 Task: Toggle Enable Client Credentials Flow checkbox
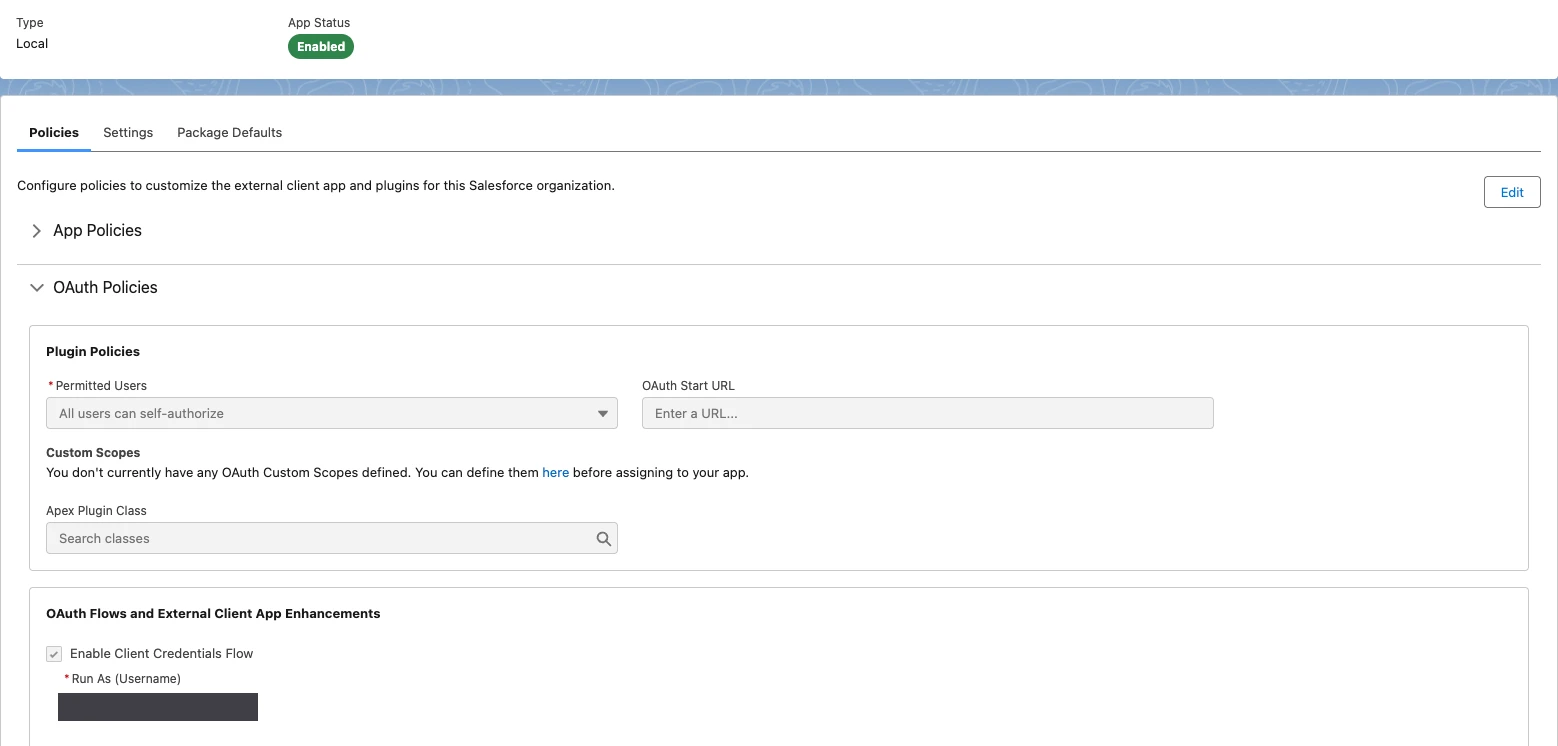[x=54, y=654]
